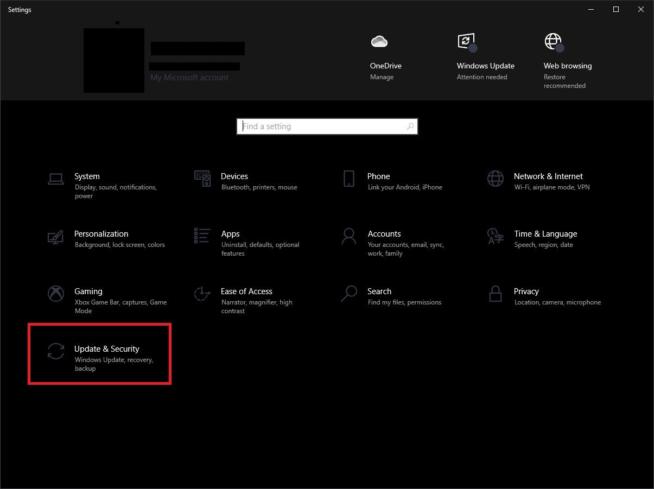Open Gaming settings title
The width and height of the screenshot is (654, 489).
(88, 291)
